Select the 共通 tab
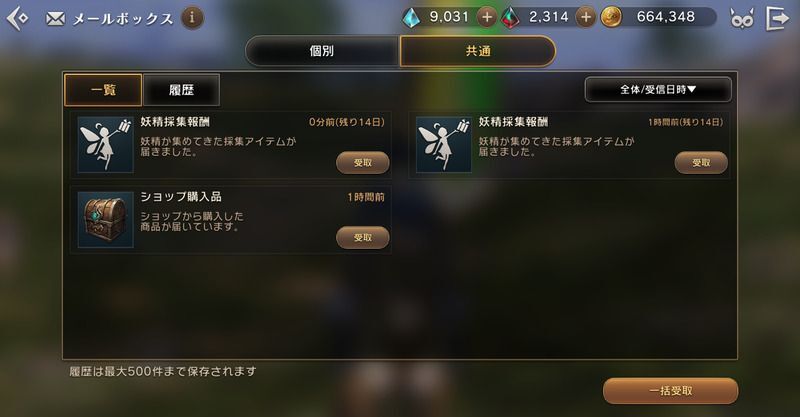Image resolution: width=800 pixels, height=417 pixels. coord(478,51)
